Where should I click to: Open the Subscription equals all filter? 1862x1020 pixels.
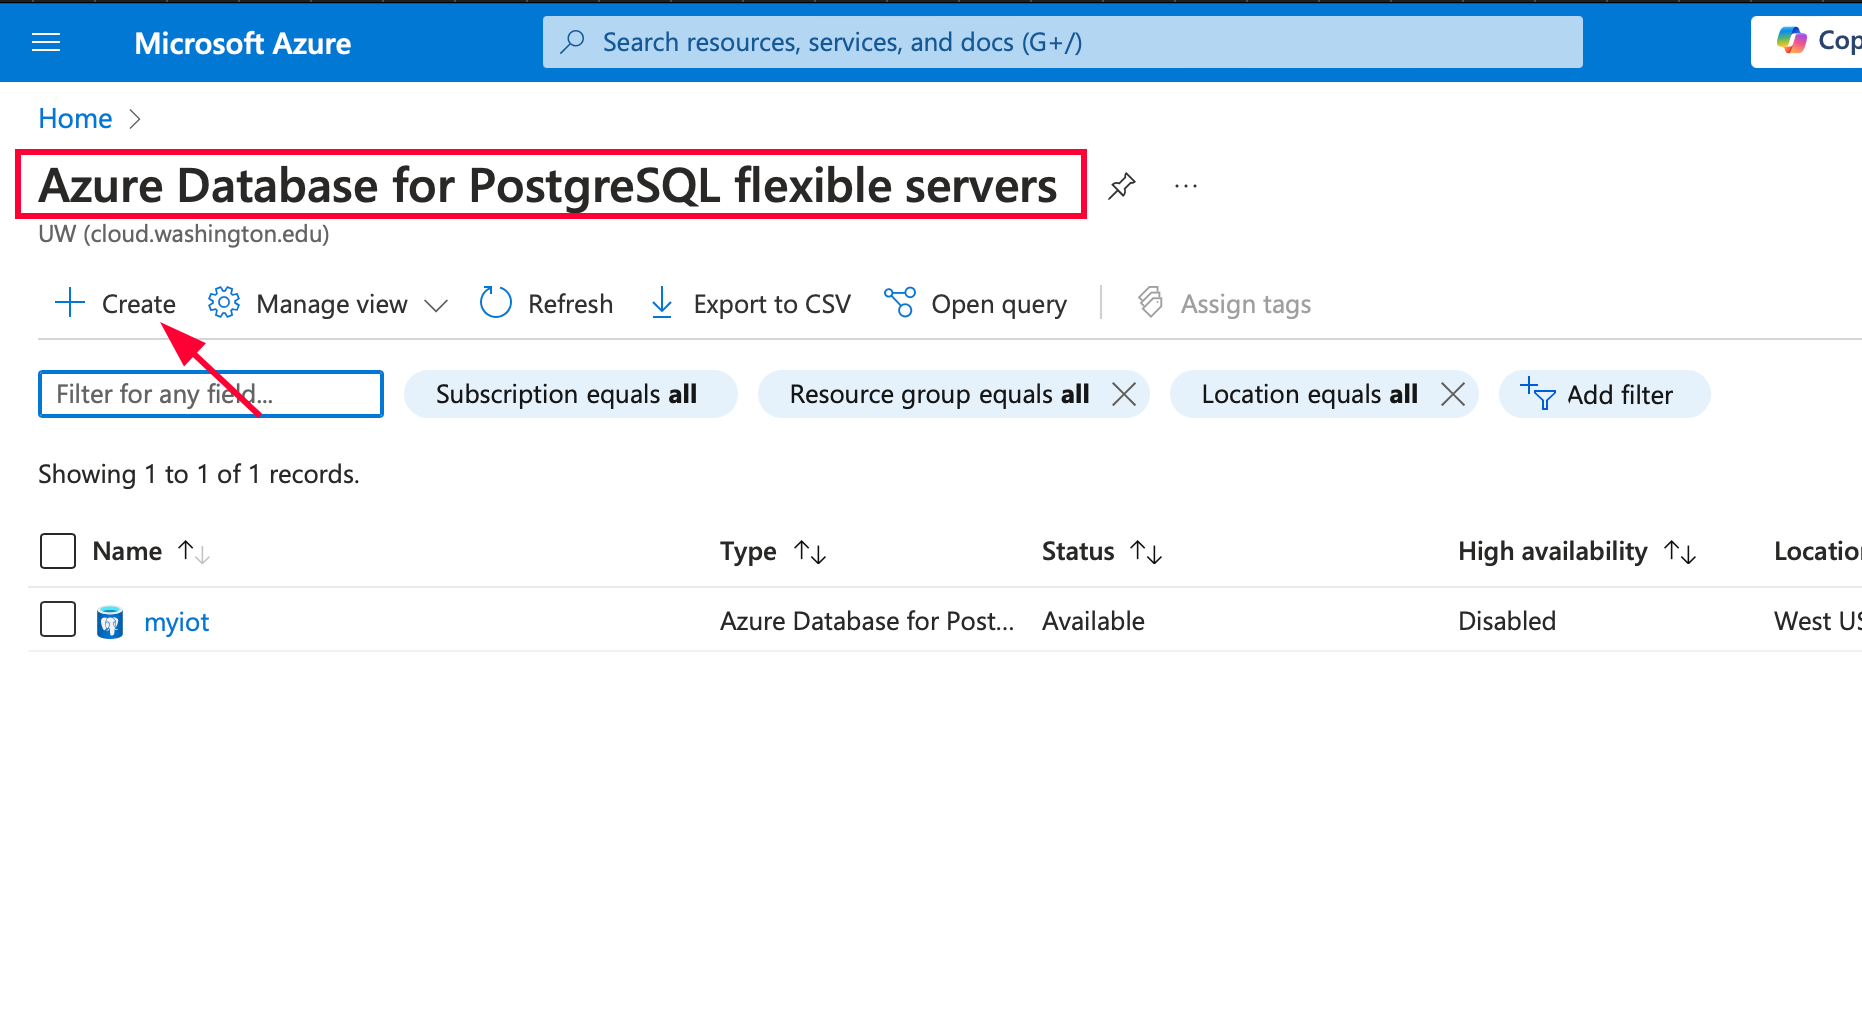570,394
